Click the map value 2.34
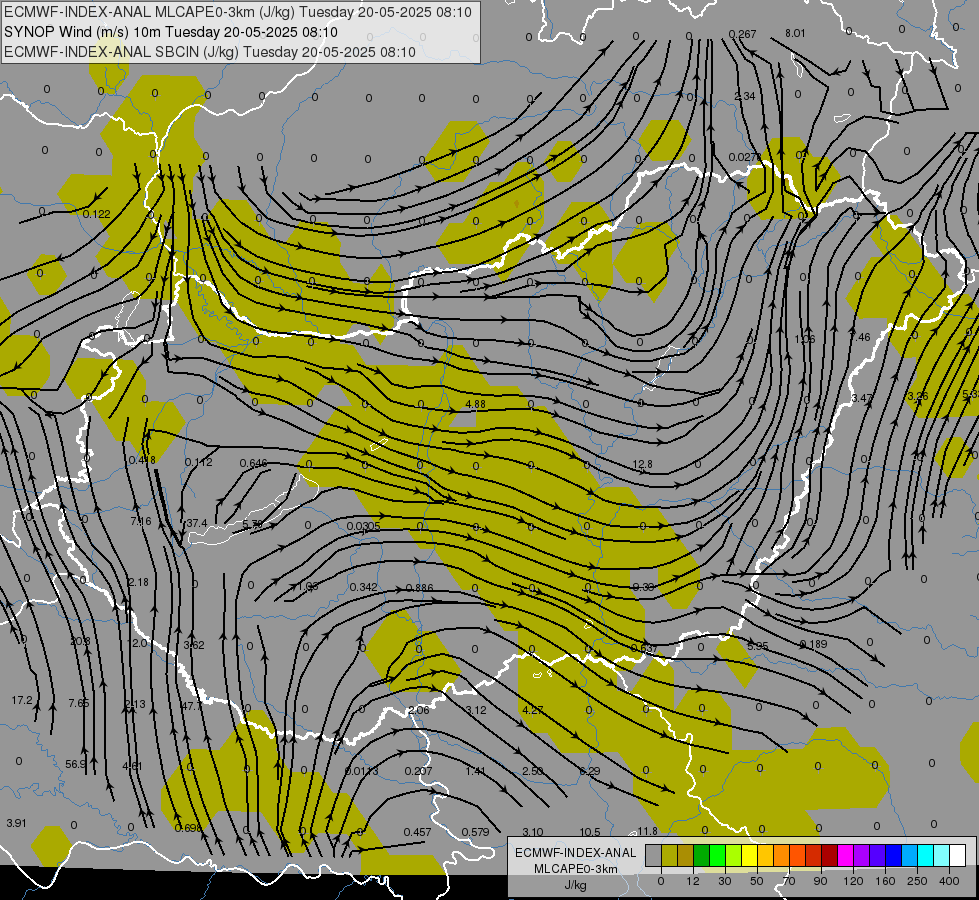The image size is (979, 900). pos(745,96)
